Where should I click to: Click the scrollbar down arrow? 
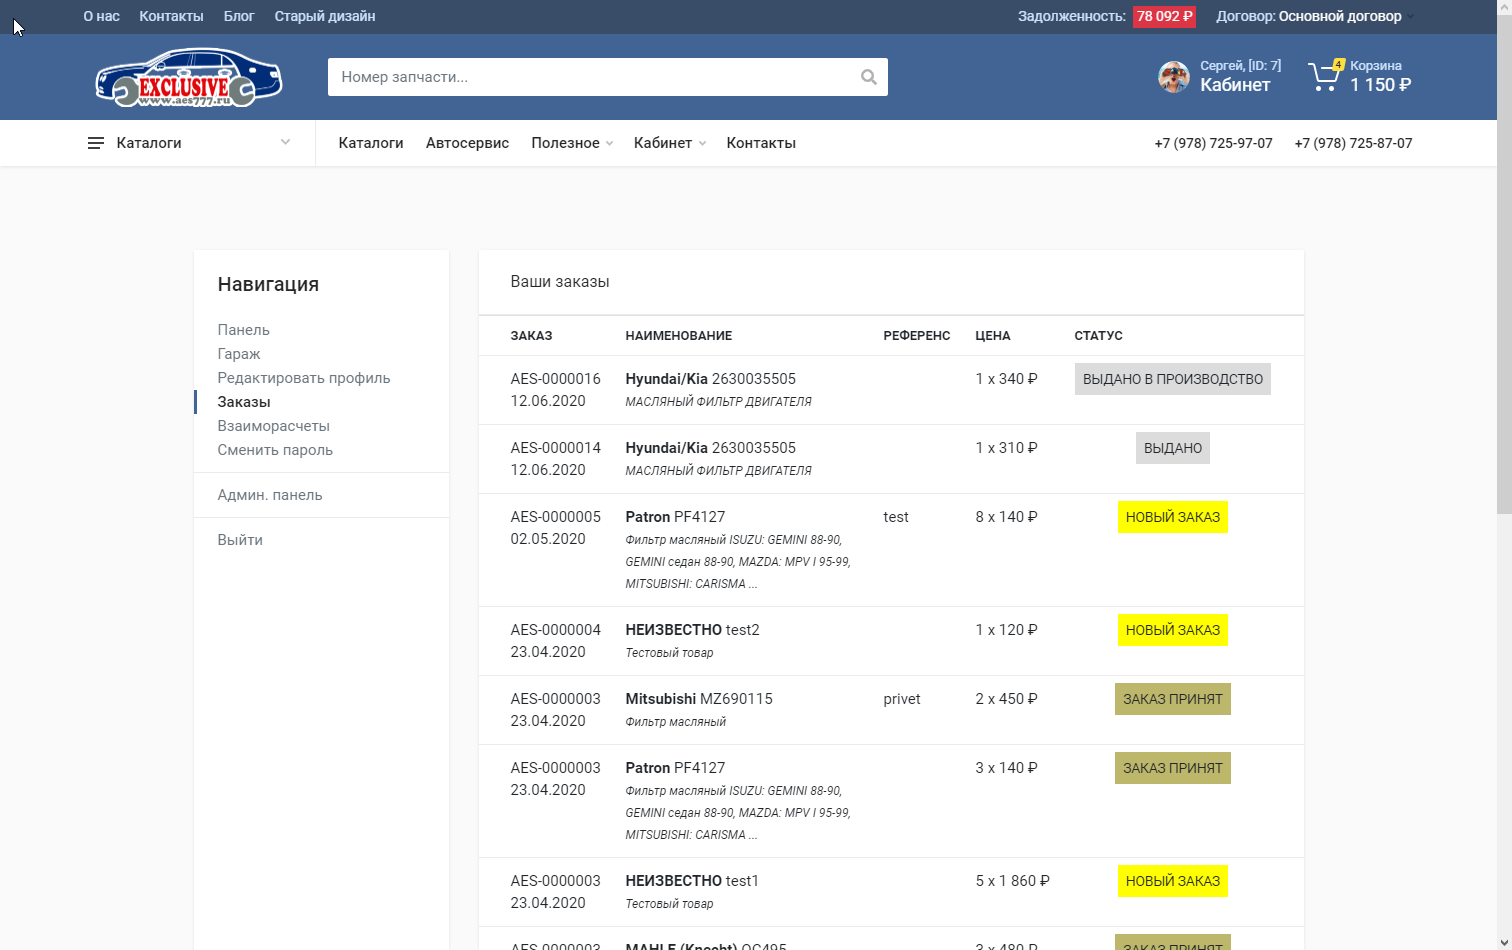(1504, 942)
